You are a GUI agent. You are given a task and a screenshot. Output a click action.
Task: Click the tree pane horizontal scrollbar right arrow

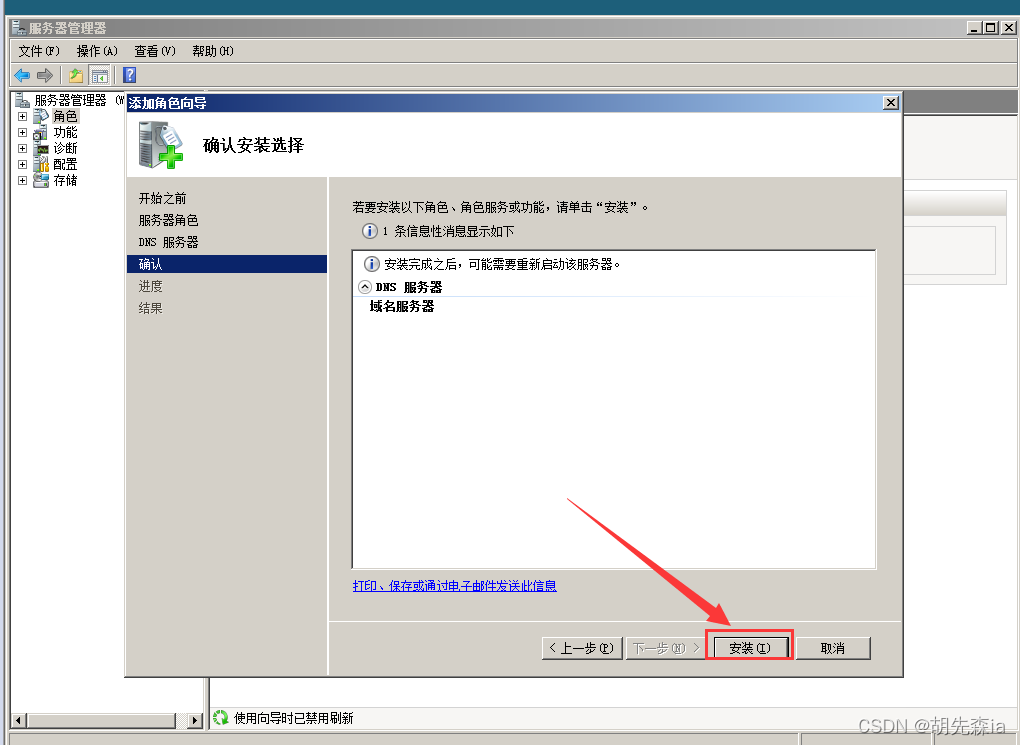coord(195,720)
